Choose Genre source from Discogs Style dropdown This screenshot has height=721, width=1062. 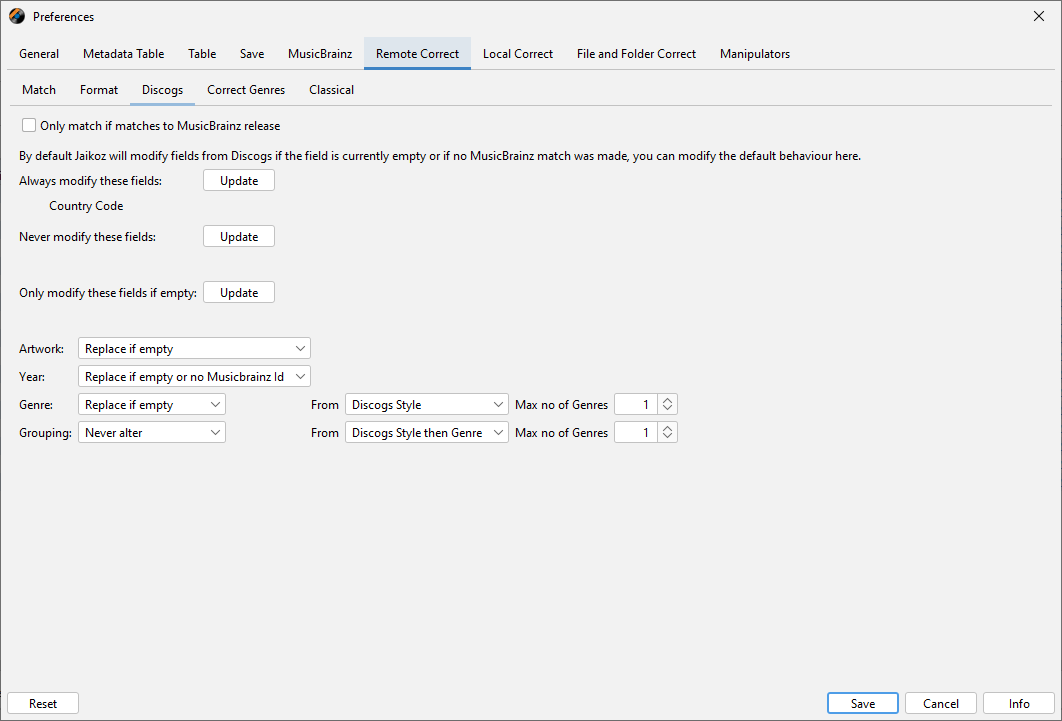coord(427,405)
